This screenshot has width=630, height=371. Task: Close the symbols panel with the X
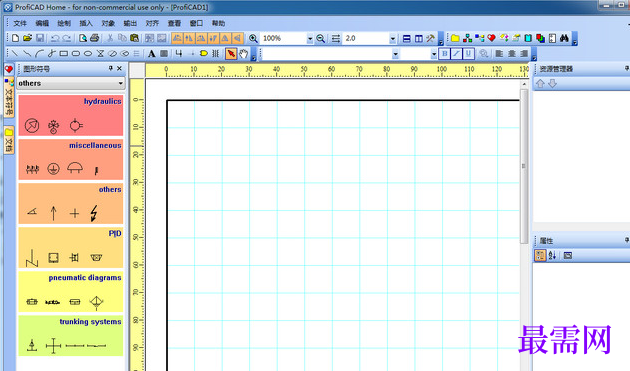119,69
